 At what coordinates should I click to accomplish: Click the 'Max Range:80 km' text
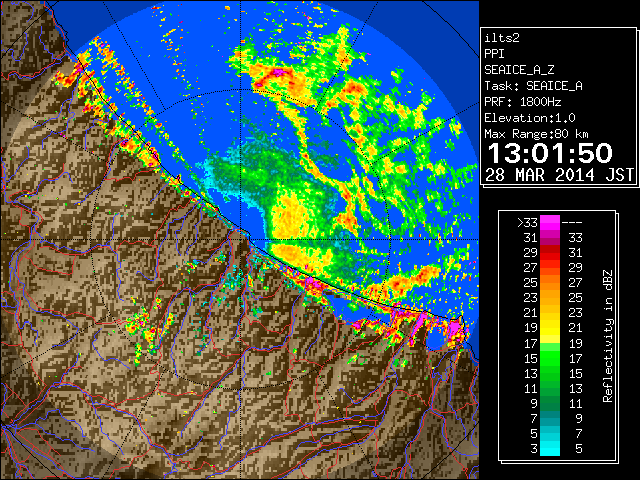click(x=536, y=134)
